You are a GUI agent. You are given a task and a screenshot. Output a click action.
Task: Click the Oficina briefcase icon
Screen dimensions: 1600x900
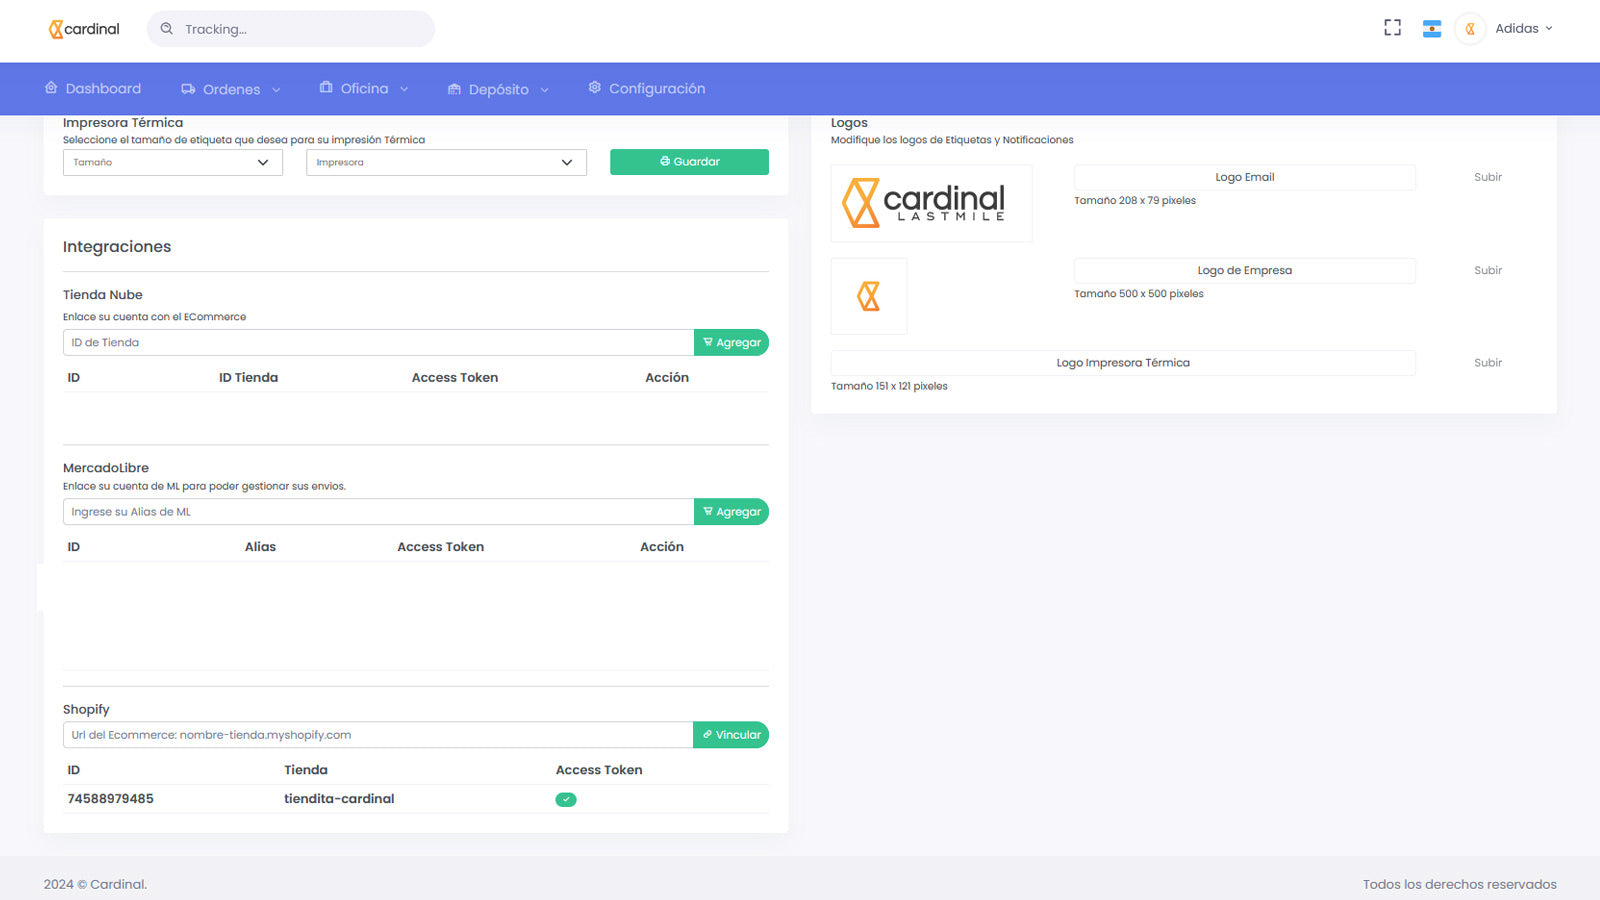click(325, 88)
